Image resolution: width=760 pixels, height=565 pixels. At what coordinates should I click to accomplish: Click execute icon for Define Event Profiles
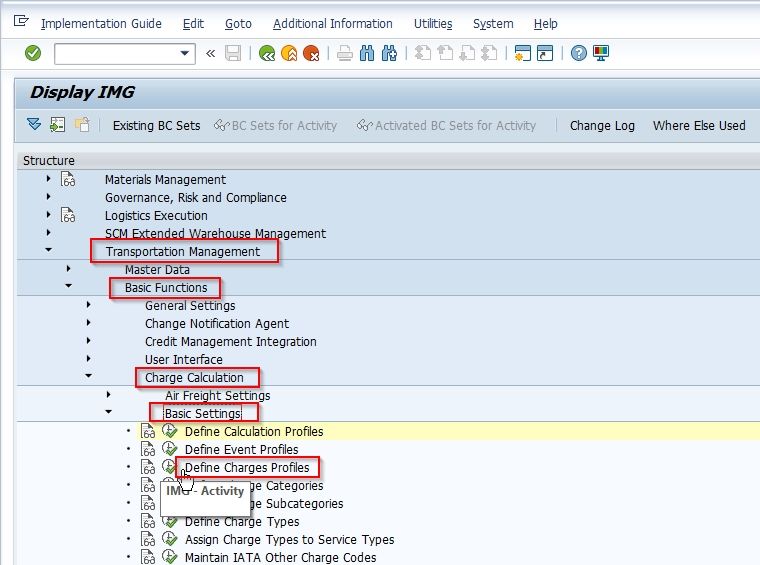tap(170, 449)
